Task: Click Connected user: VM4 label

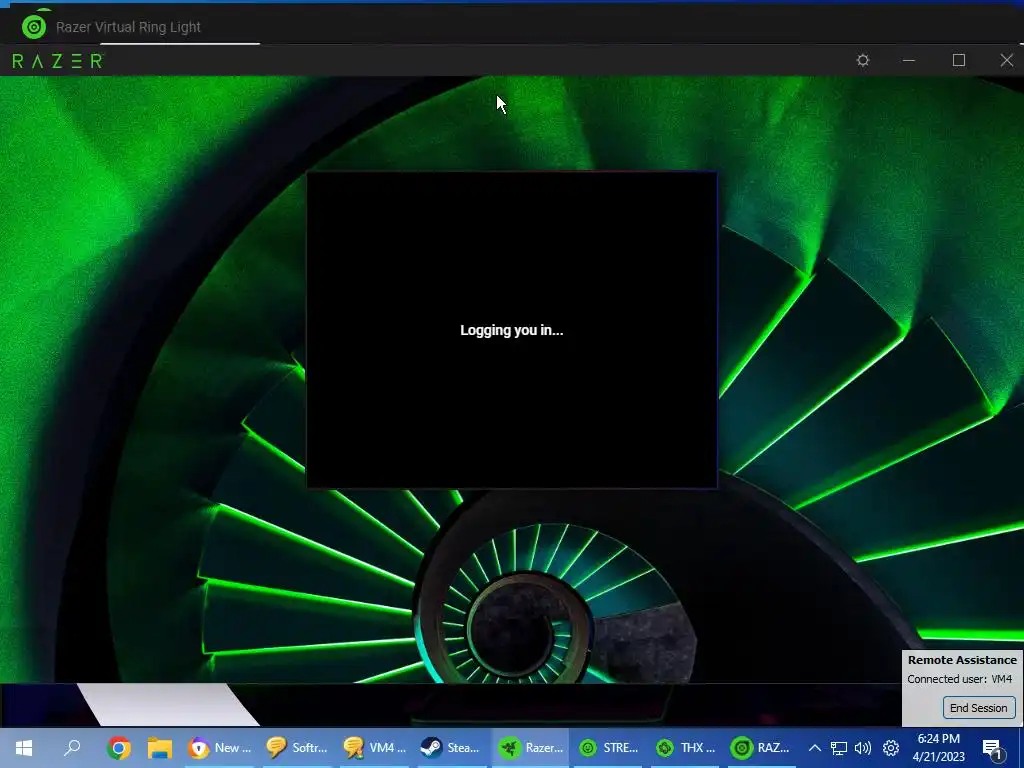Action: coord(959,679)
